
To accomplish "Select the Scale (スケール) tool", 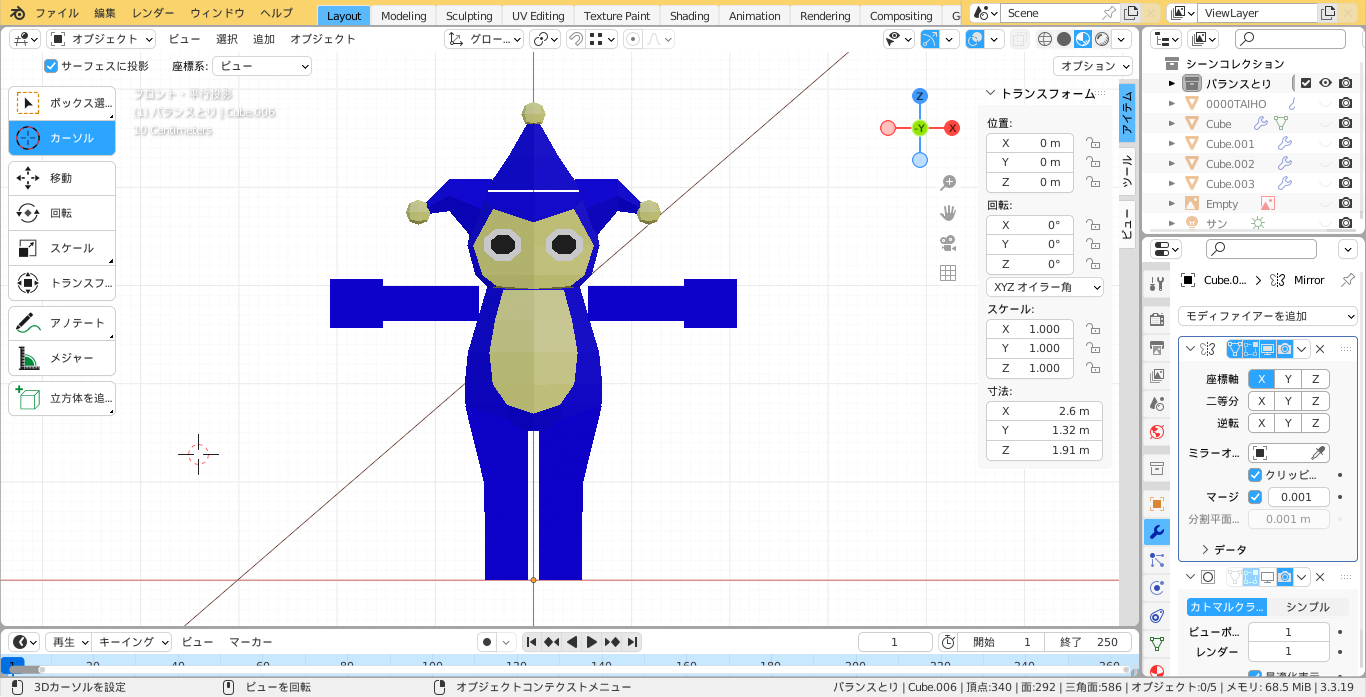I will coord(61,248).
